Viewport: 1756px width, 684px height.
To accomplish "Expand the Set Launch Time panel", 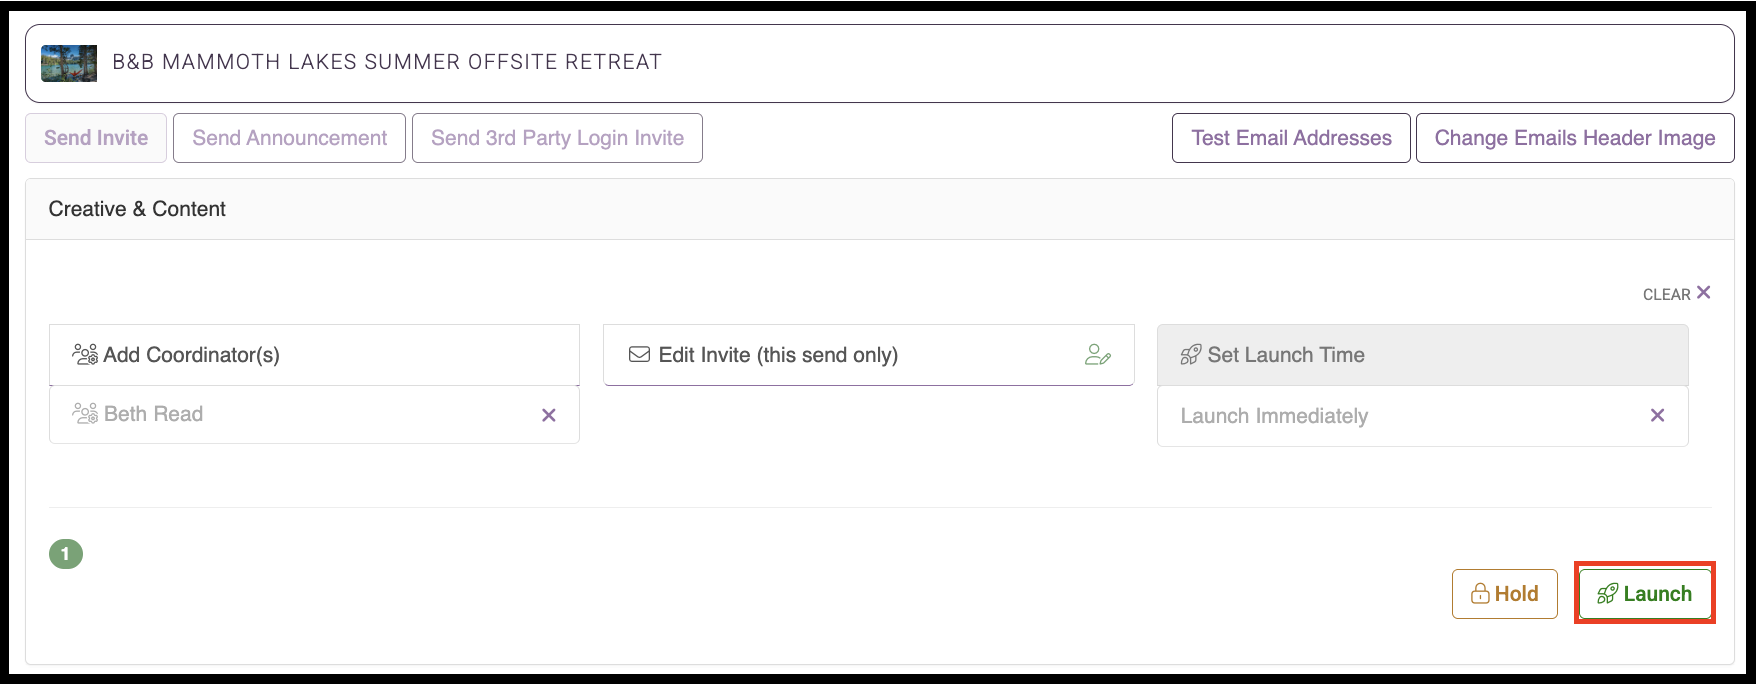I will tap(1422, 355).
